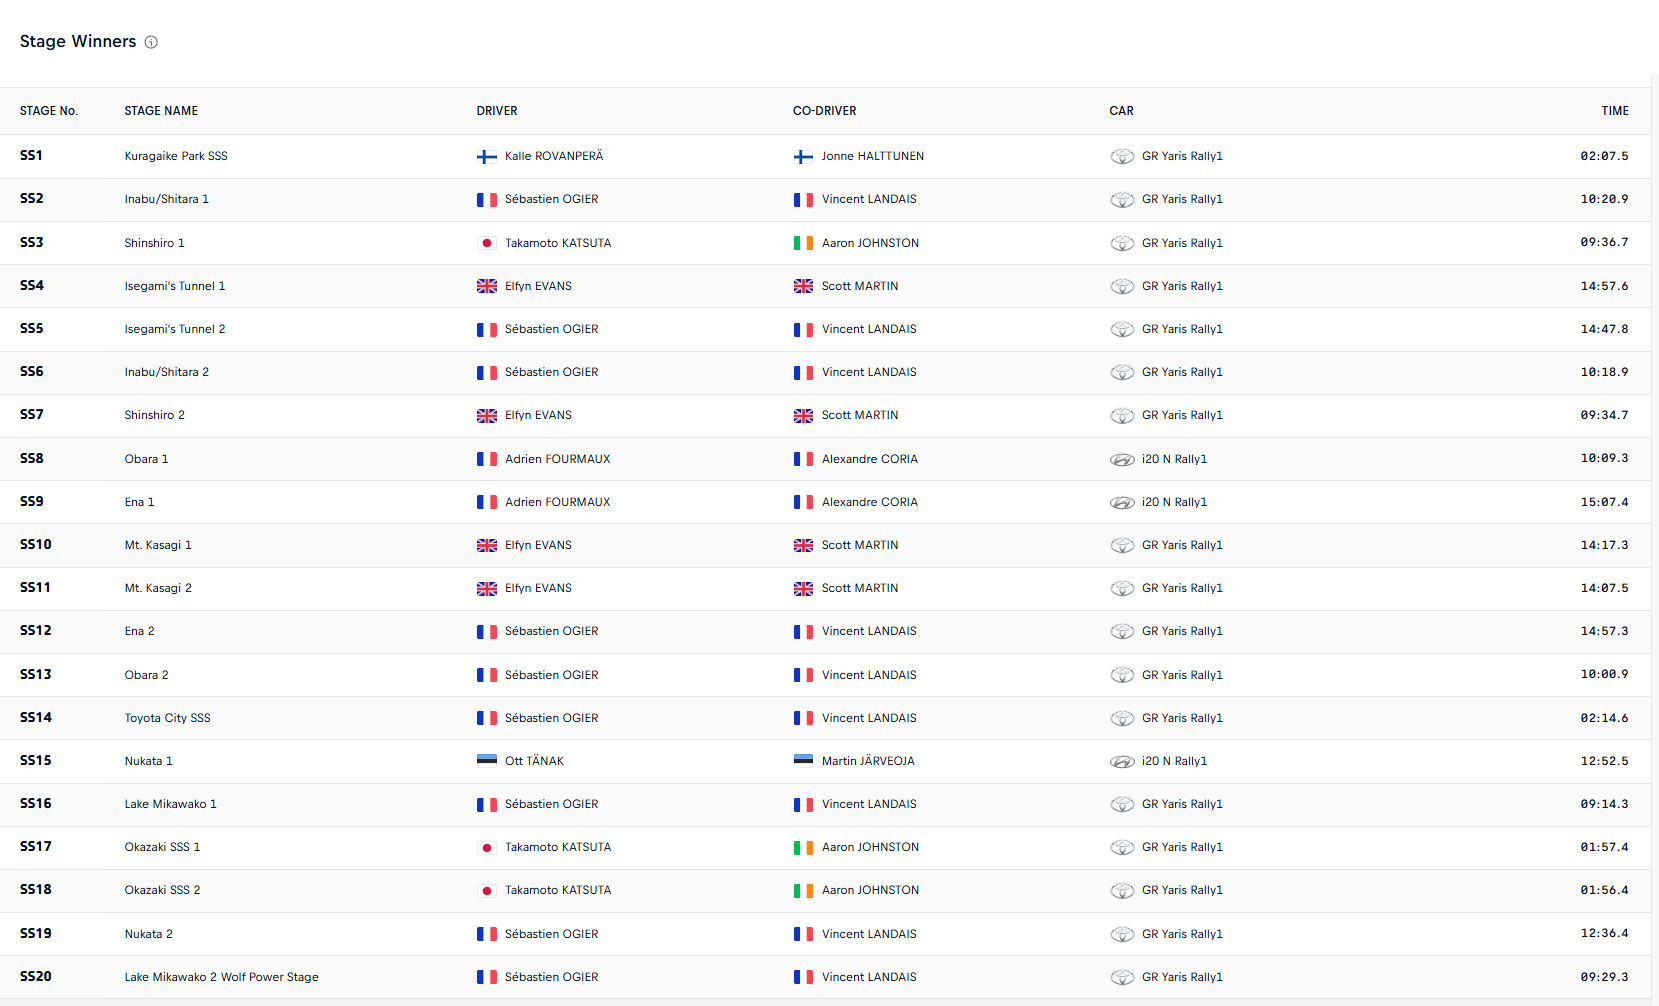Click the Irish flag beside Aaron JOHNSTON in SS3
1659x1006 pixels.
(x=803, y=243)
